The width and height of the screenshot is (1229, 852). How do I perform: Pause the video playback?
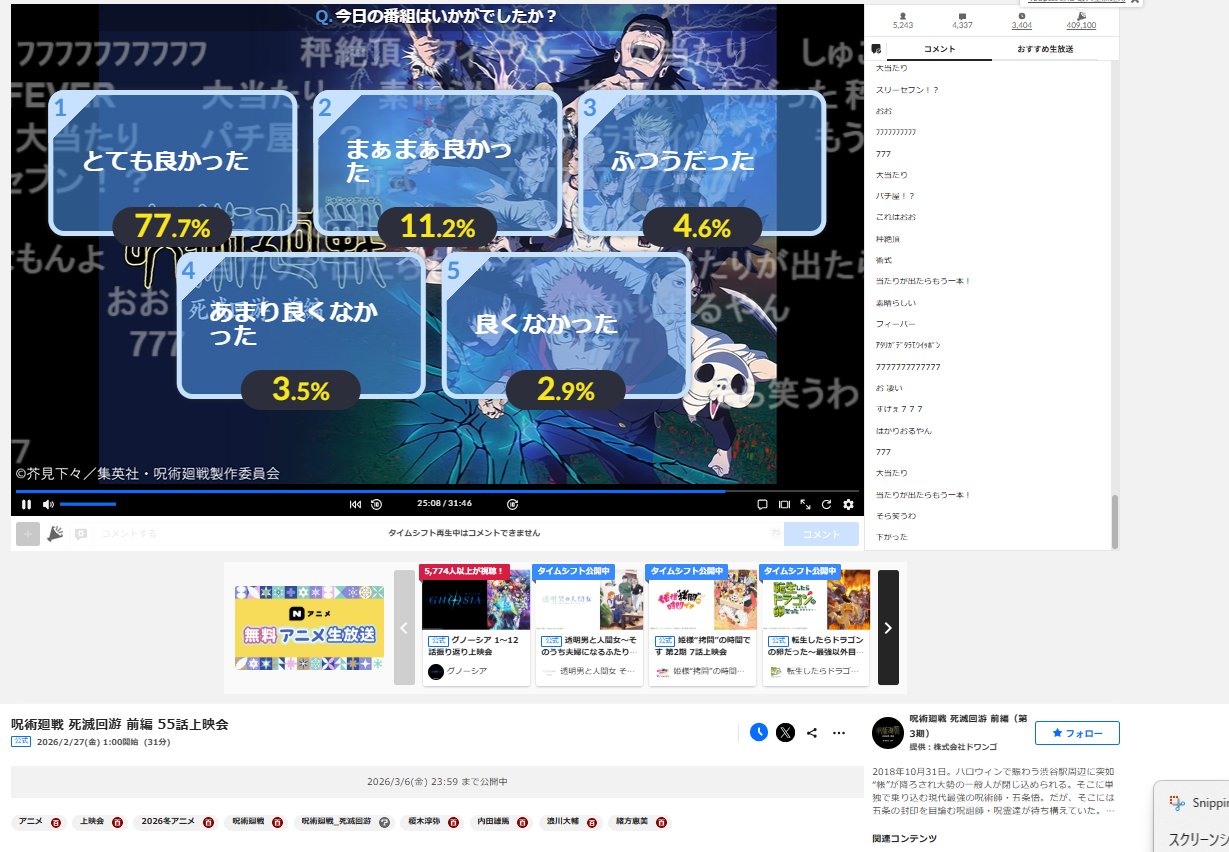27,504
